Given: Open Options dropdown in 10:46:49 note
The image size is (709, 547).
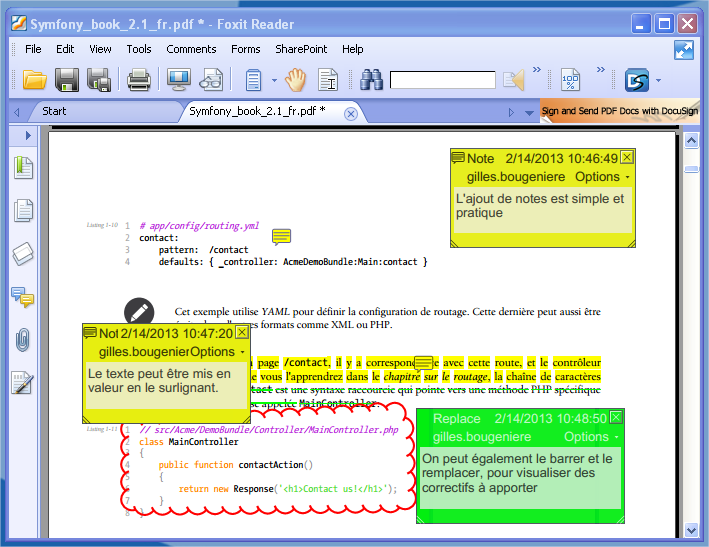Looking at the screenshot, I should [x=602, y=177].
